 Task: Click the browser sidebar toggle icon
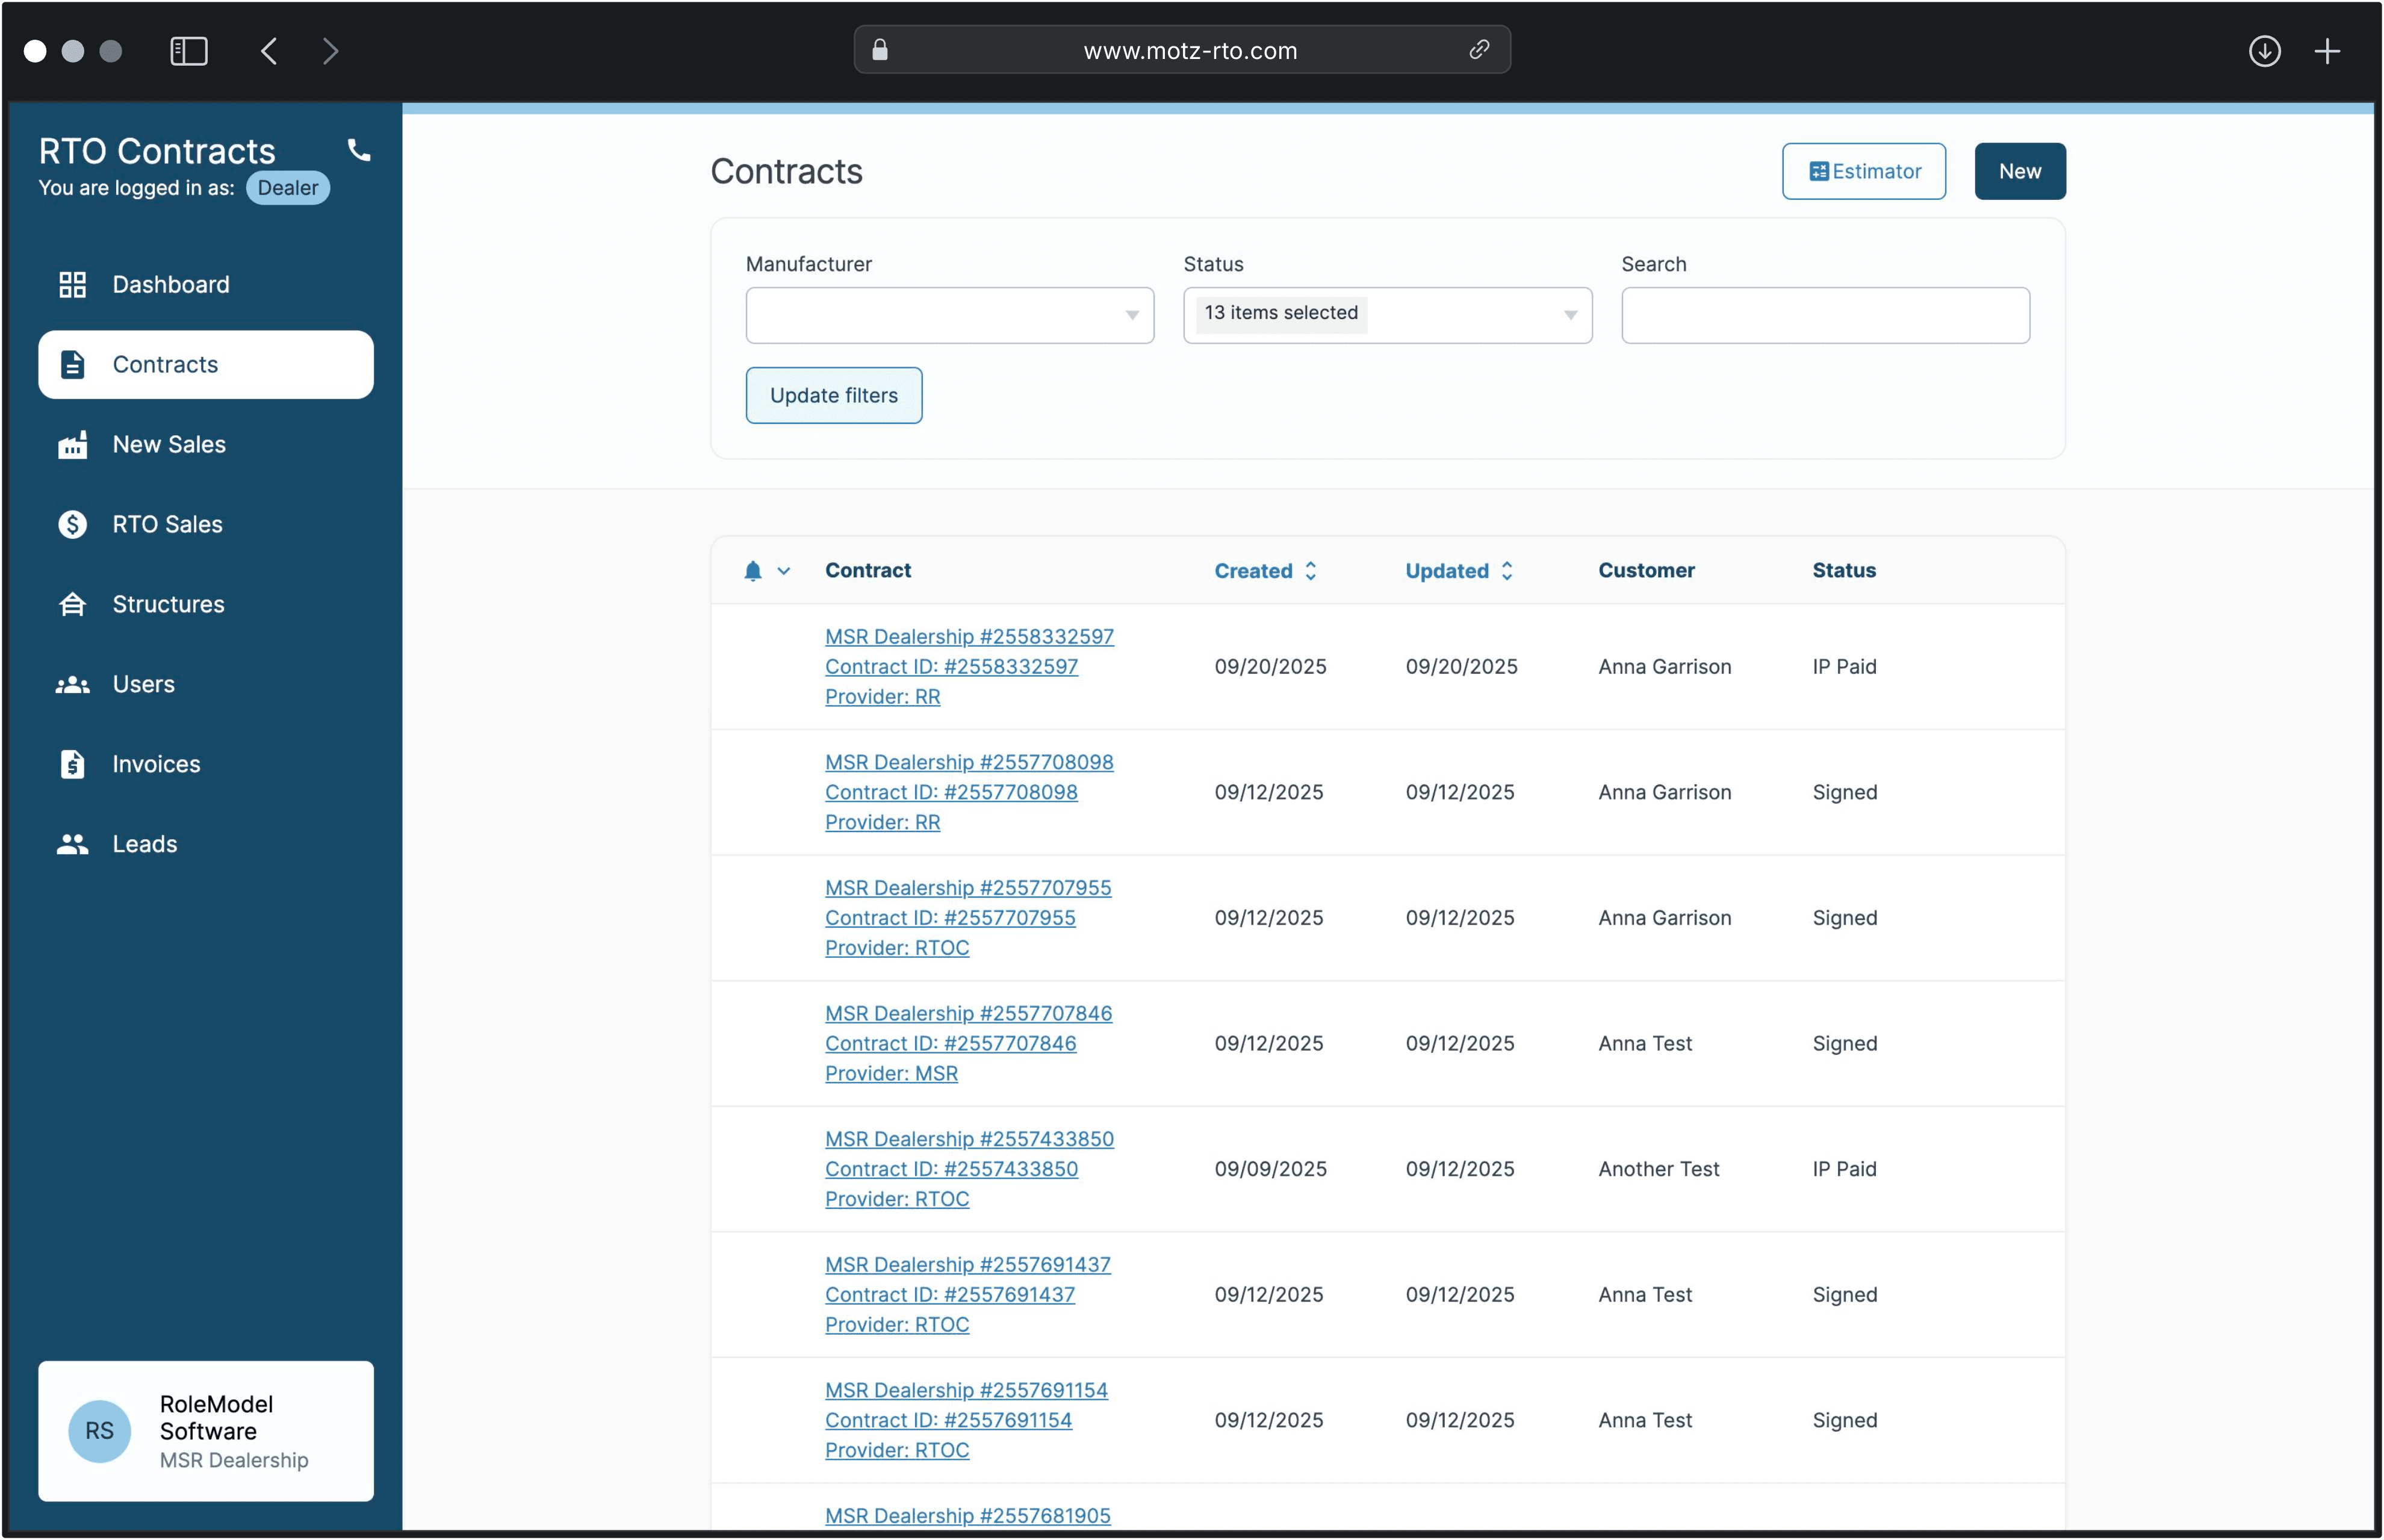(x=189, y=51)
